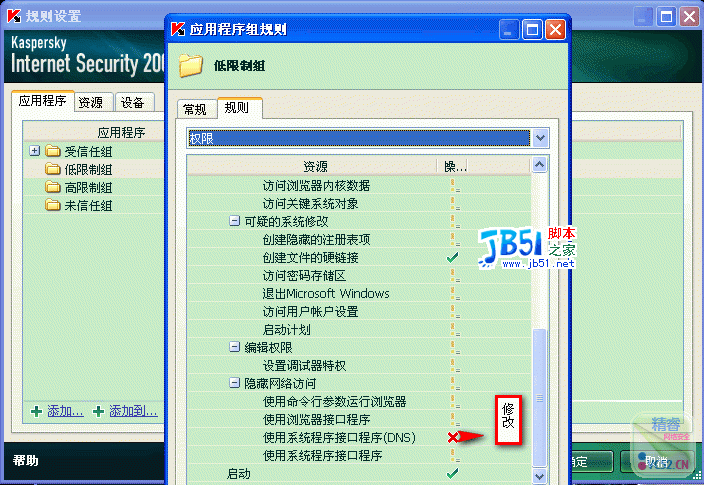
Task: Select the 启动 row
Action: pos(359,473)
